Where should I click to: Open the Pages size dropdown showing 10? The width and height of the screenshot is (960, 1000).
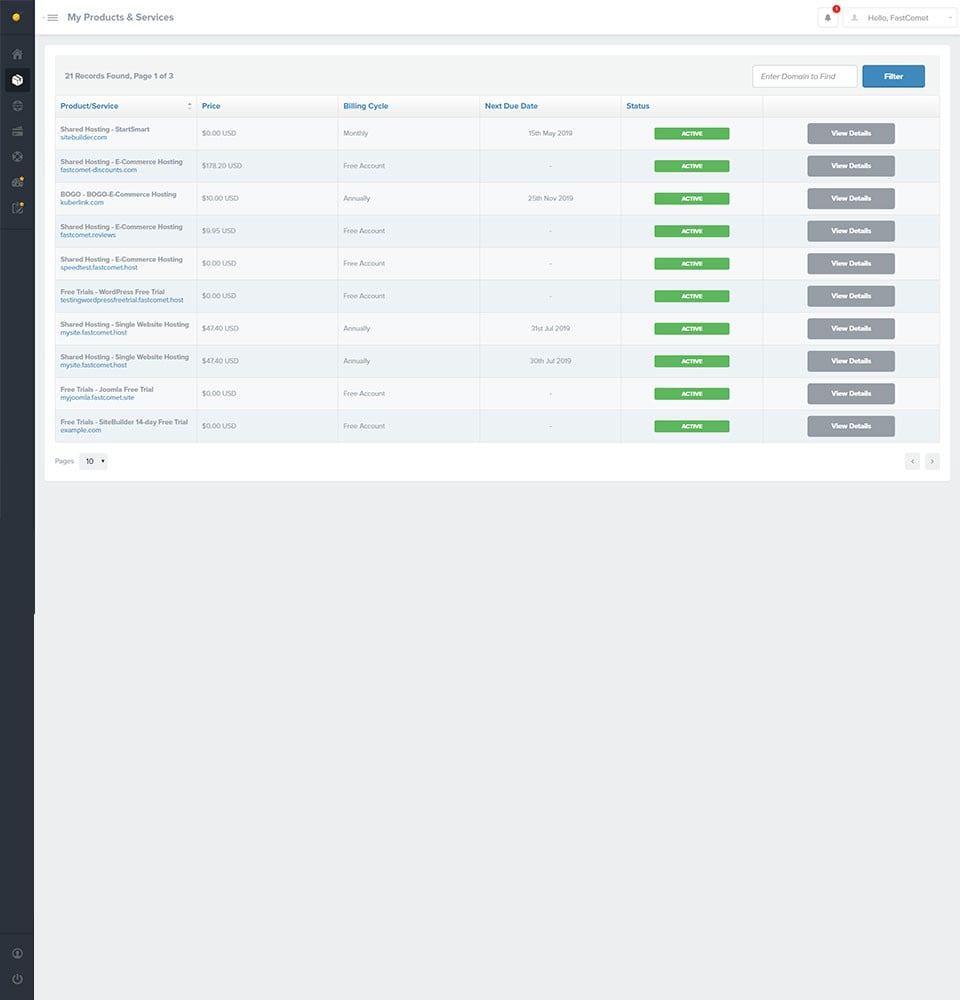pyautogui.click(x=93, y=461)
